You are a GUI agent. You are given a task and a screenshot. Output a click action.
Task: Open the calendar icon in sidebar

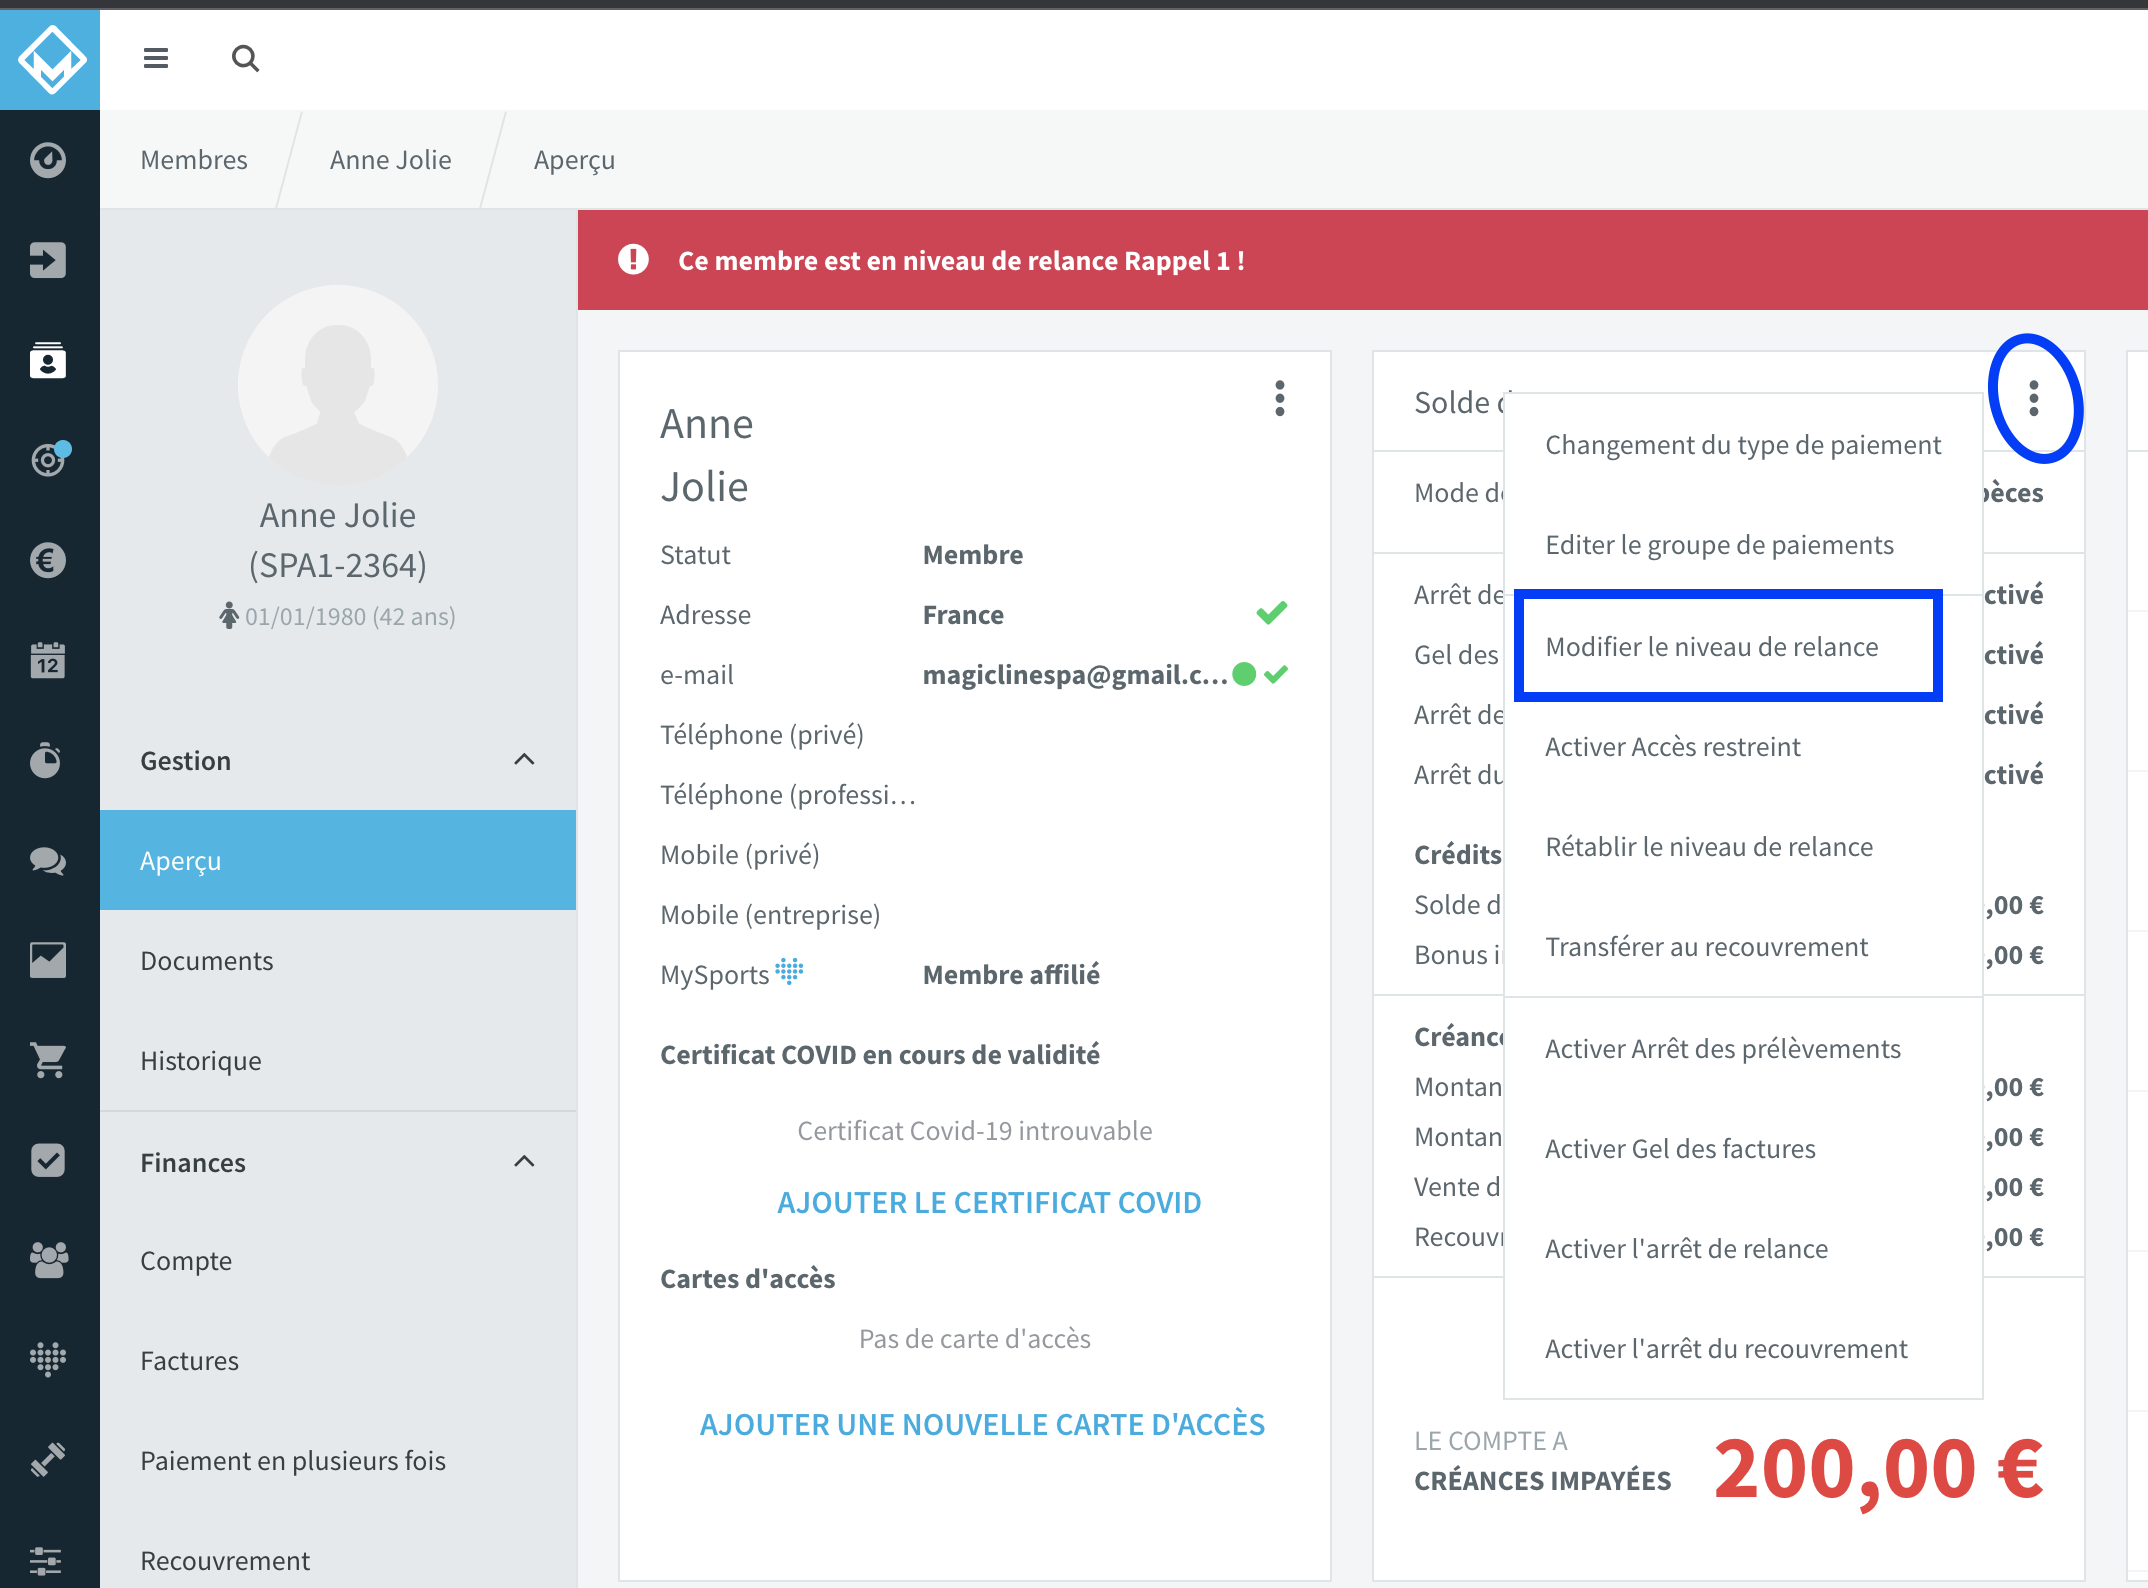(48, 660)
